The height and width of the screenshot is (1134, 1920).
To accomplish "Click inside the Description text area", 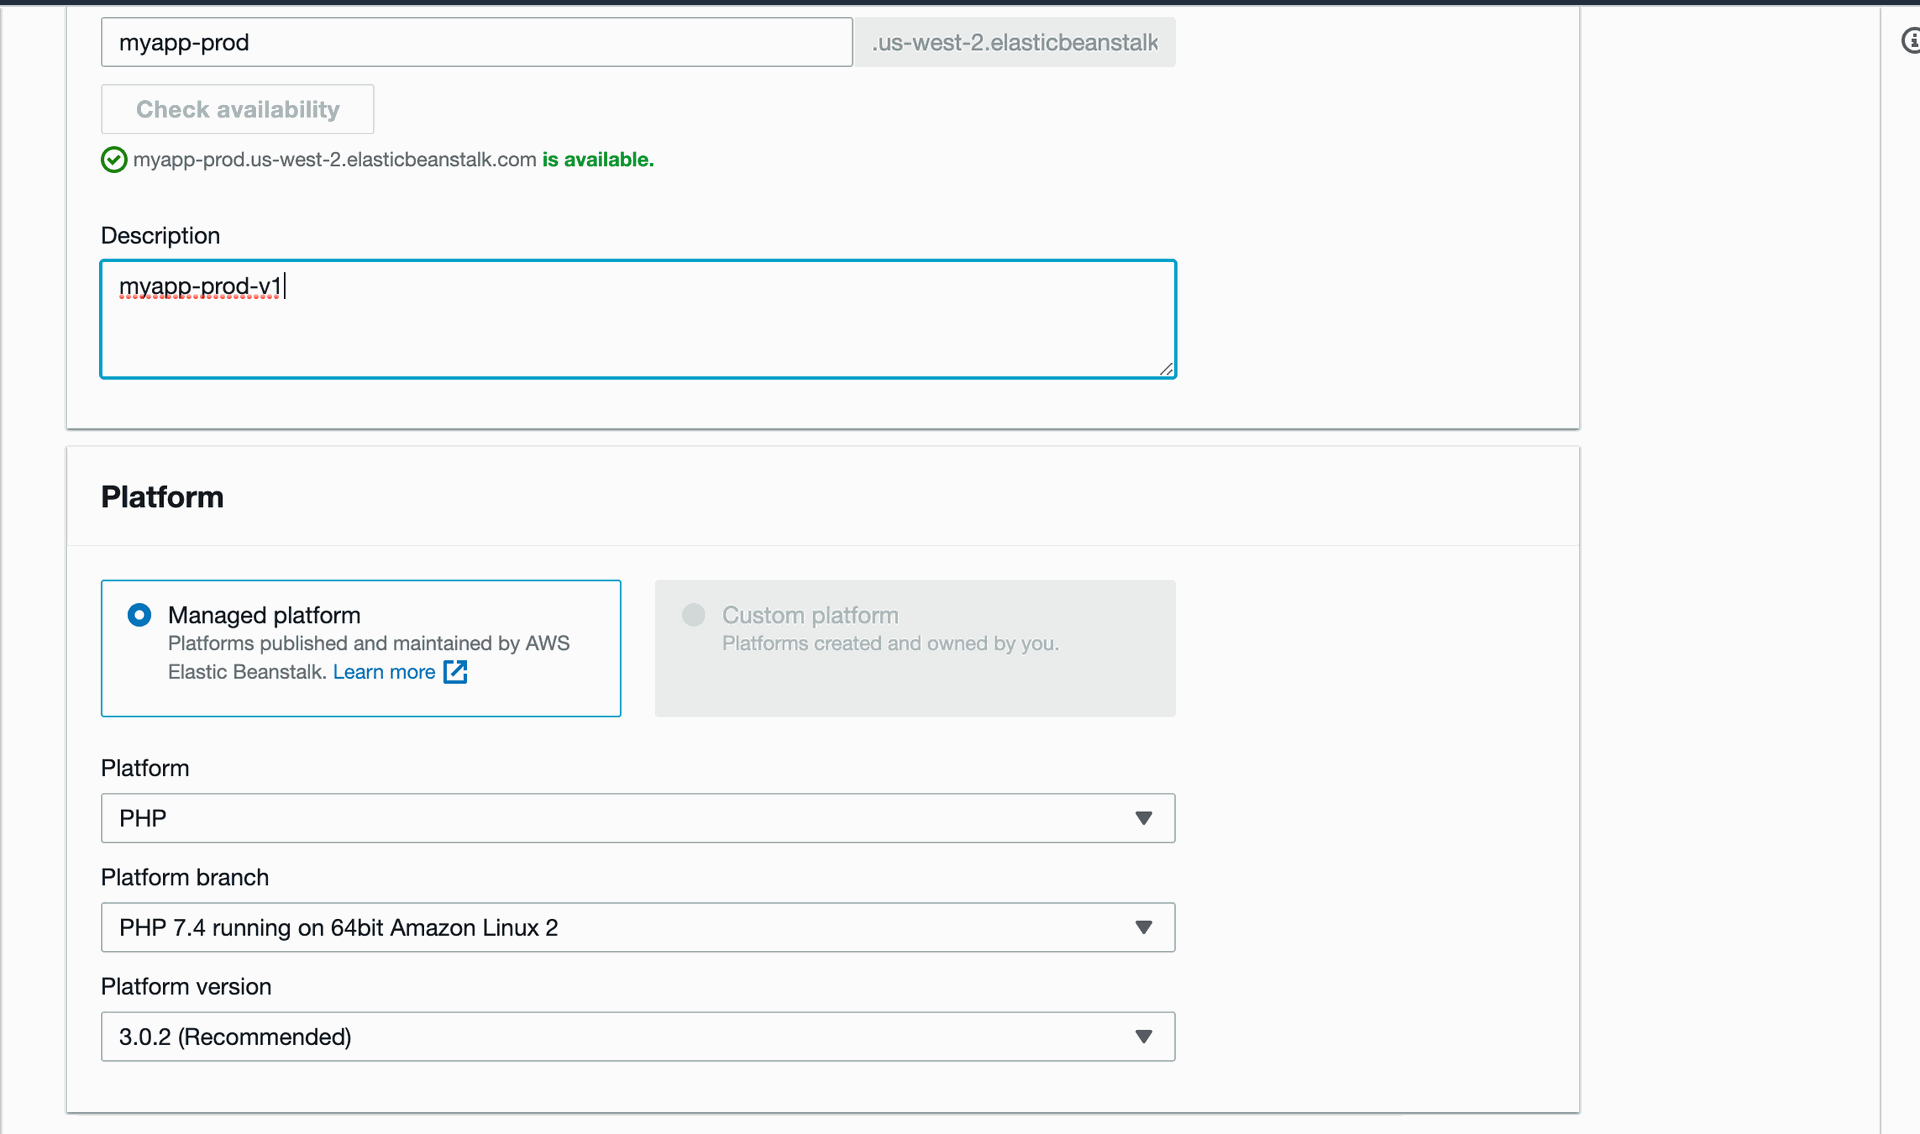I will 638,319.
